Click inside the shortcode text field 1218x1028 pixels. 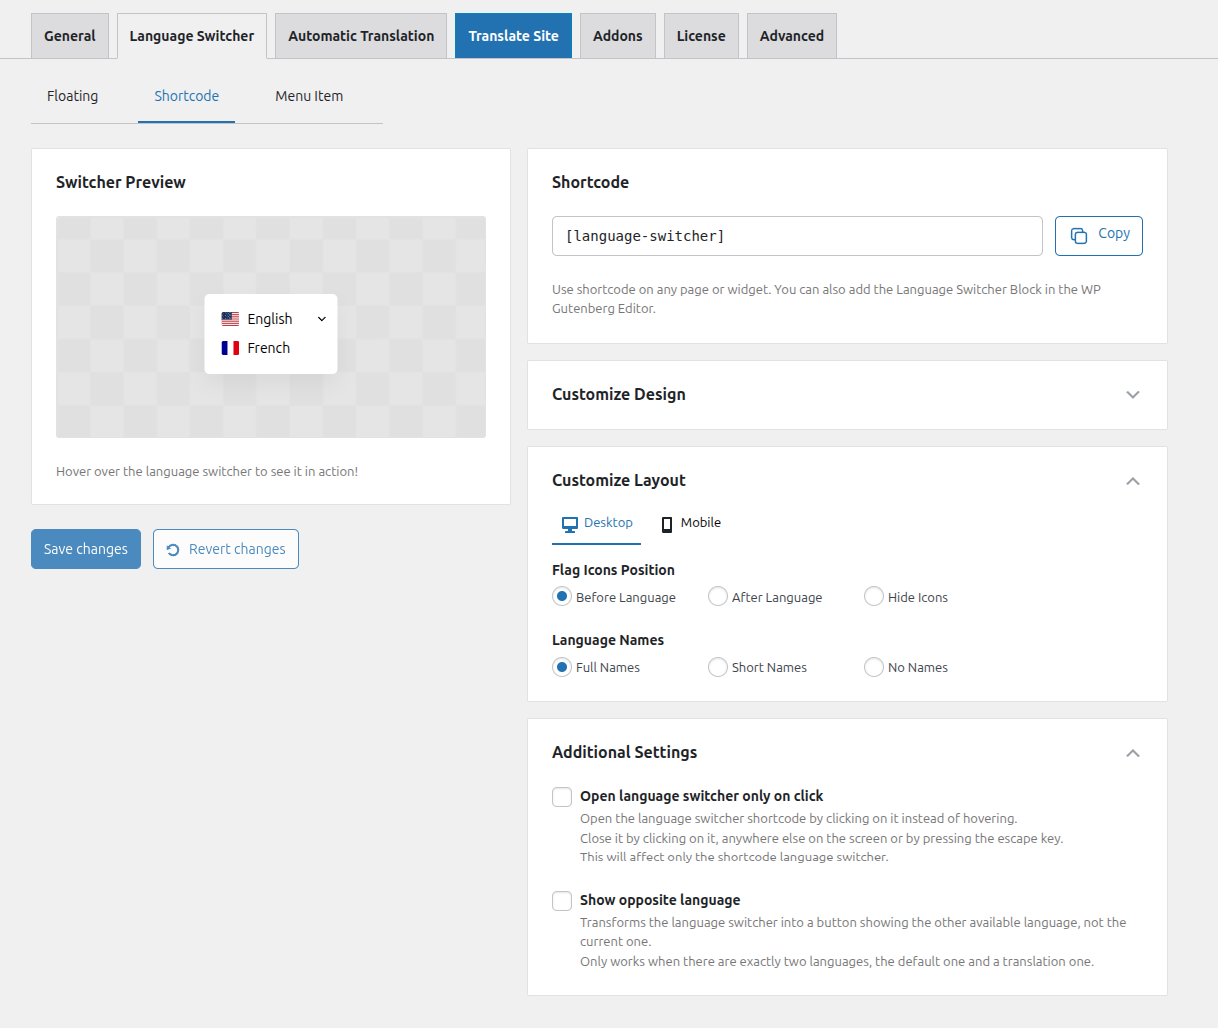(x=797, y=235)
